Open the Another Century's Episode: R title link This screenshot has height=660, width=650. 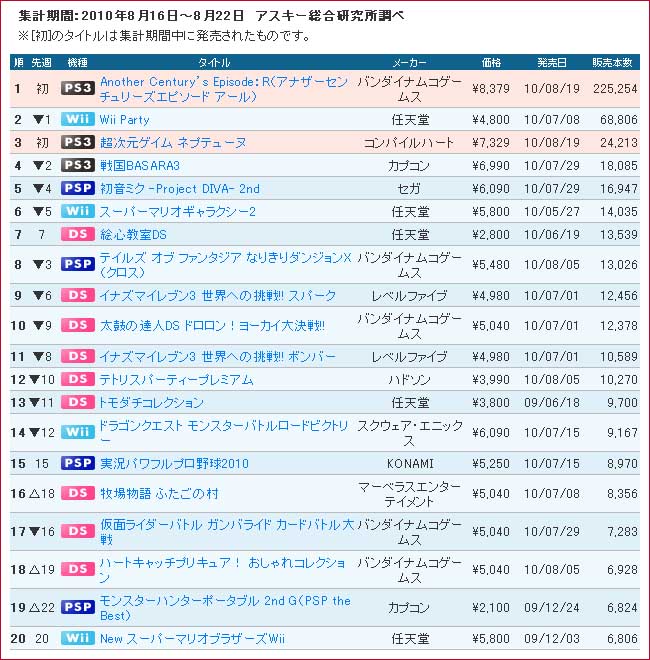pyautogui.click(x=224, y=89)
